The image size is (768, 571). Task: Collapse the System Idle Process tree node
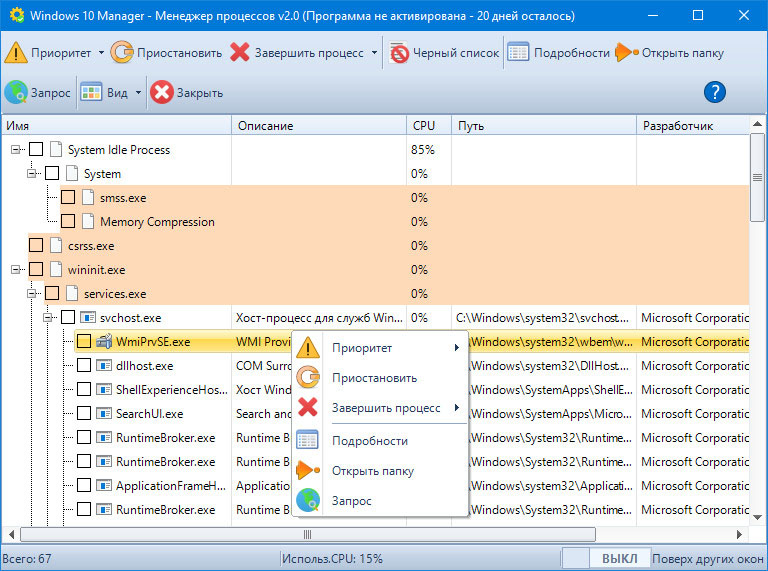point(16,149)
